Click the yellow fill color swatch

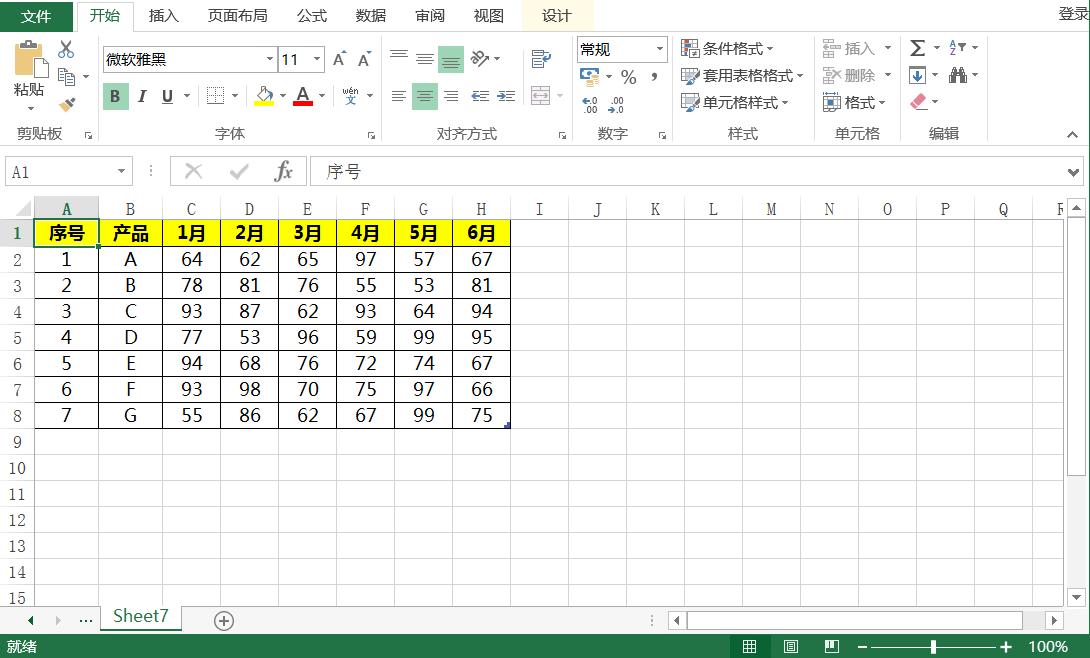pos(264,96)
